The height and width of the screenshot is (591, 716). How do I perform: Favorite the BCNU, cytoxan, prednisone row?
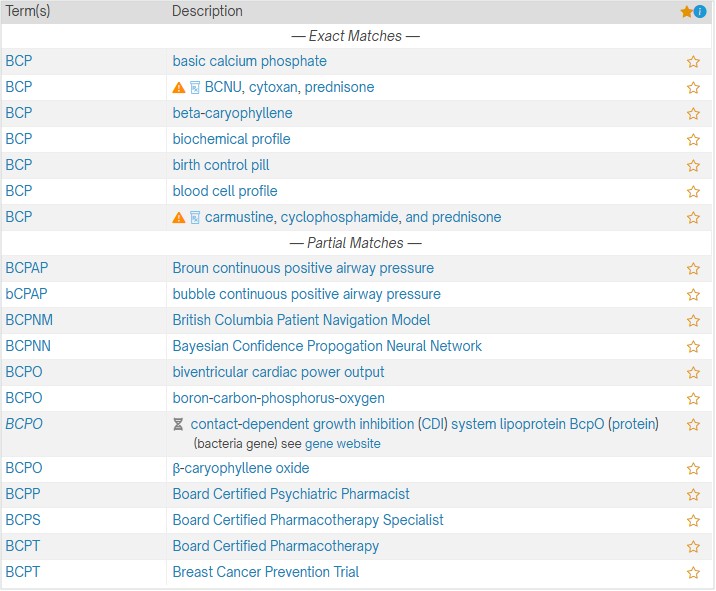pos(693,88)
